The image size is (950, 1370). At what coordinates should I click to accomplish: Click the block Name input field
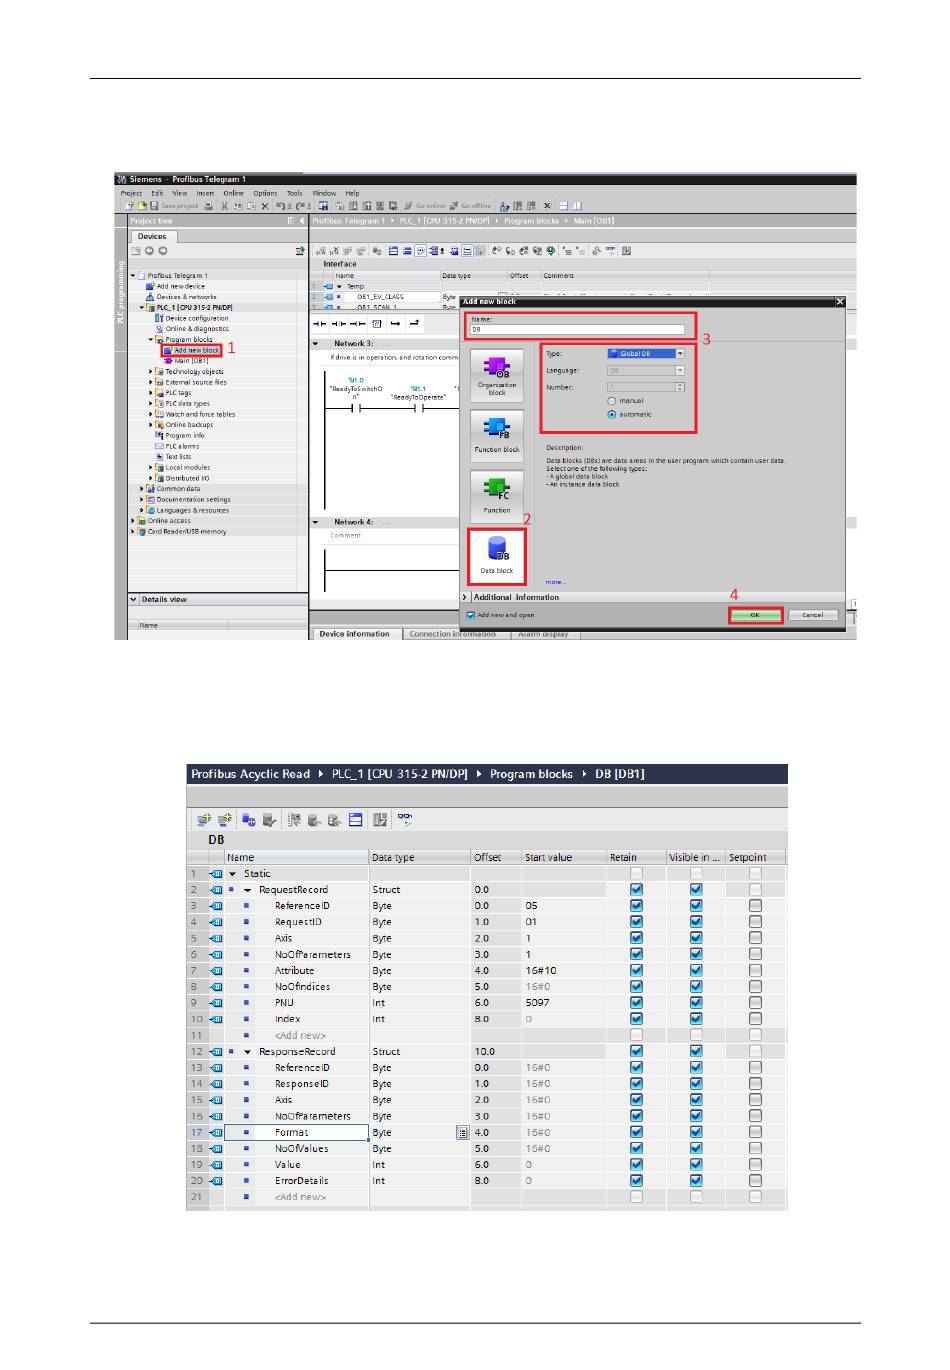(x=577, y=329)
